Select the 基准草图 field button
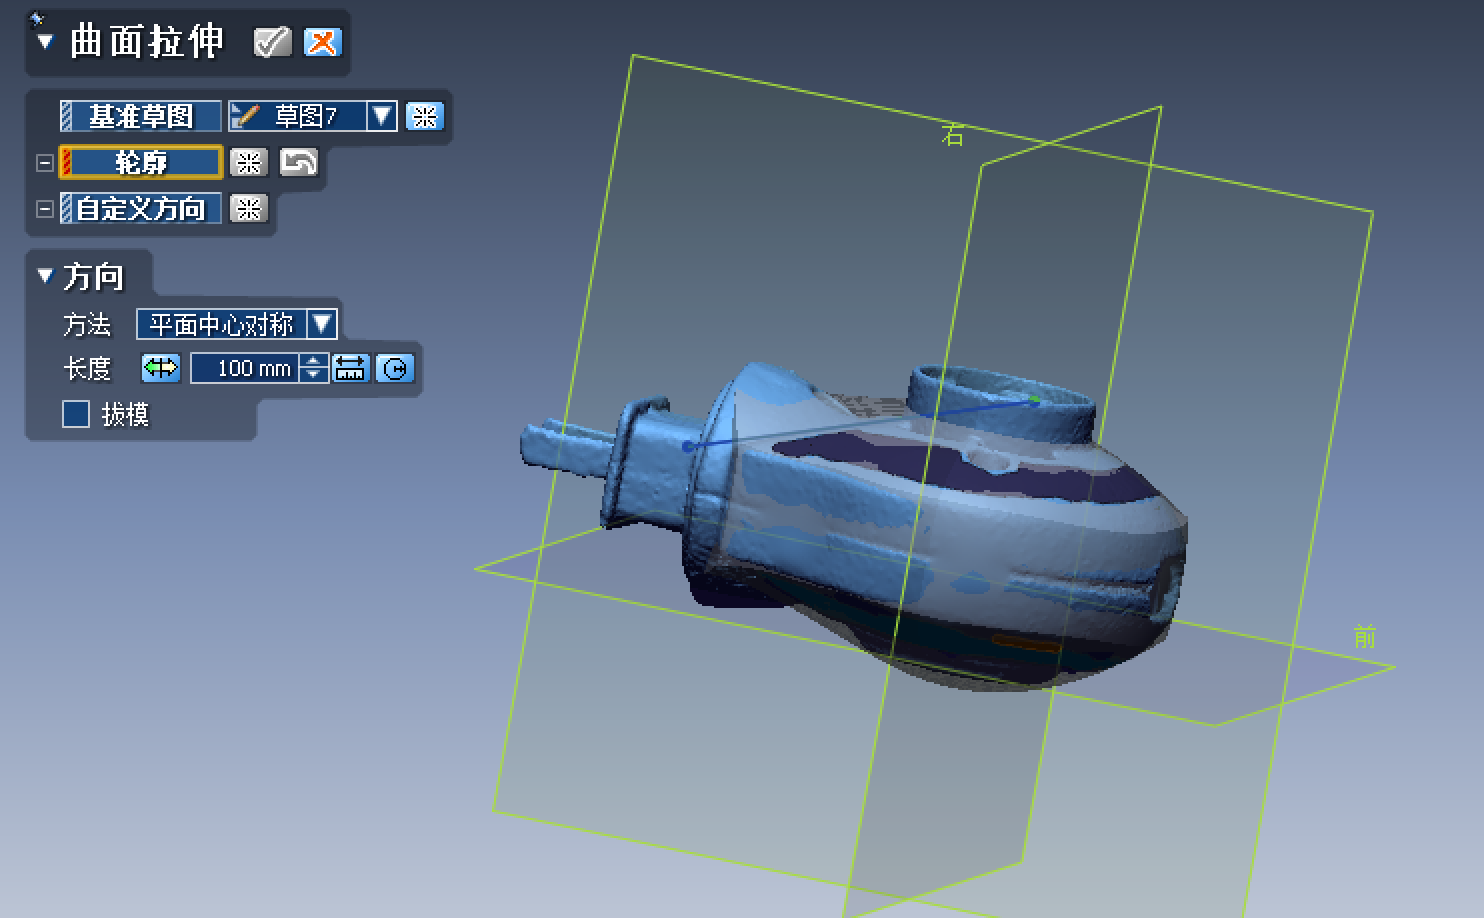 [140, 116]
